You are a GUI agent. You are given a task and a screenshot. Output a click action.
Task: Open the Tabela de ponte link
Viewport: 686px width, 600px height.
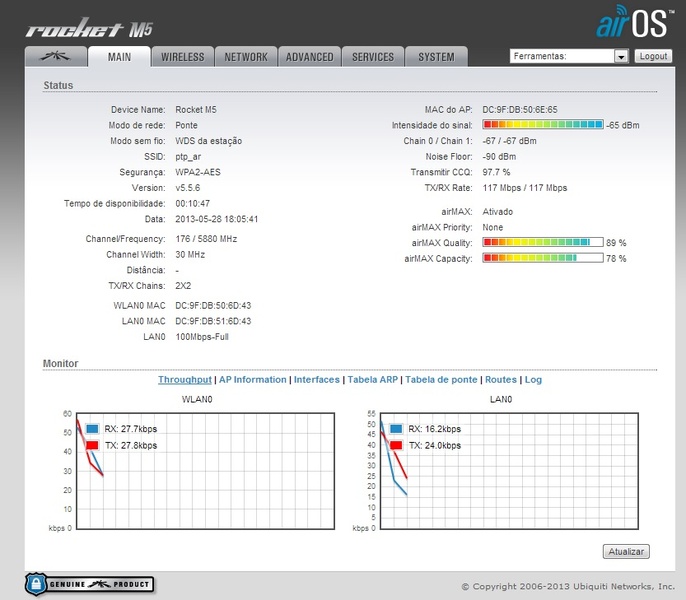coord(441,379)
